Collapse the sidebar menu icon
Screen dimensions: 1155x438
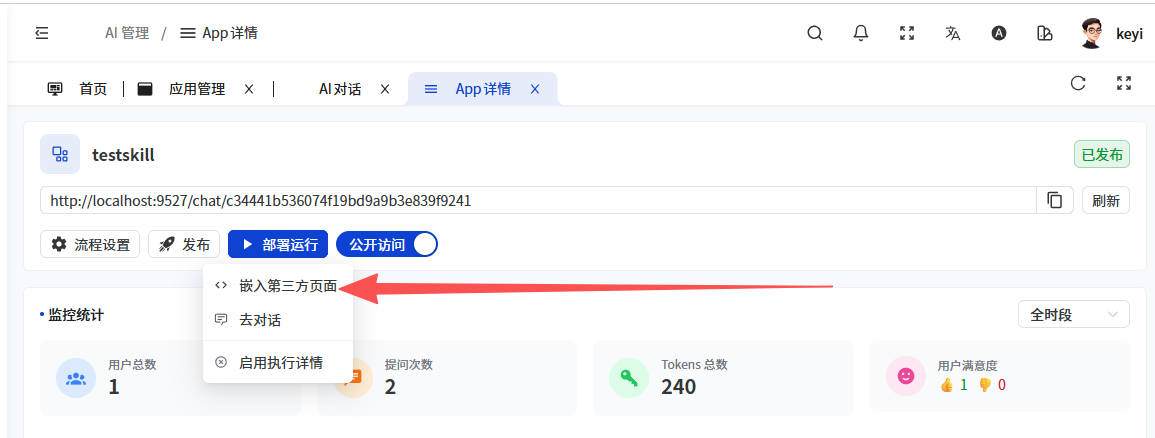click(x=41, y=33)
